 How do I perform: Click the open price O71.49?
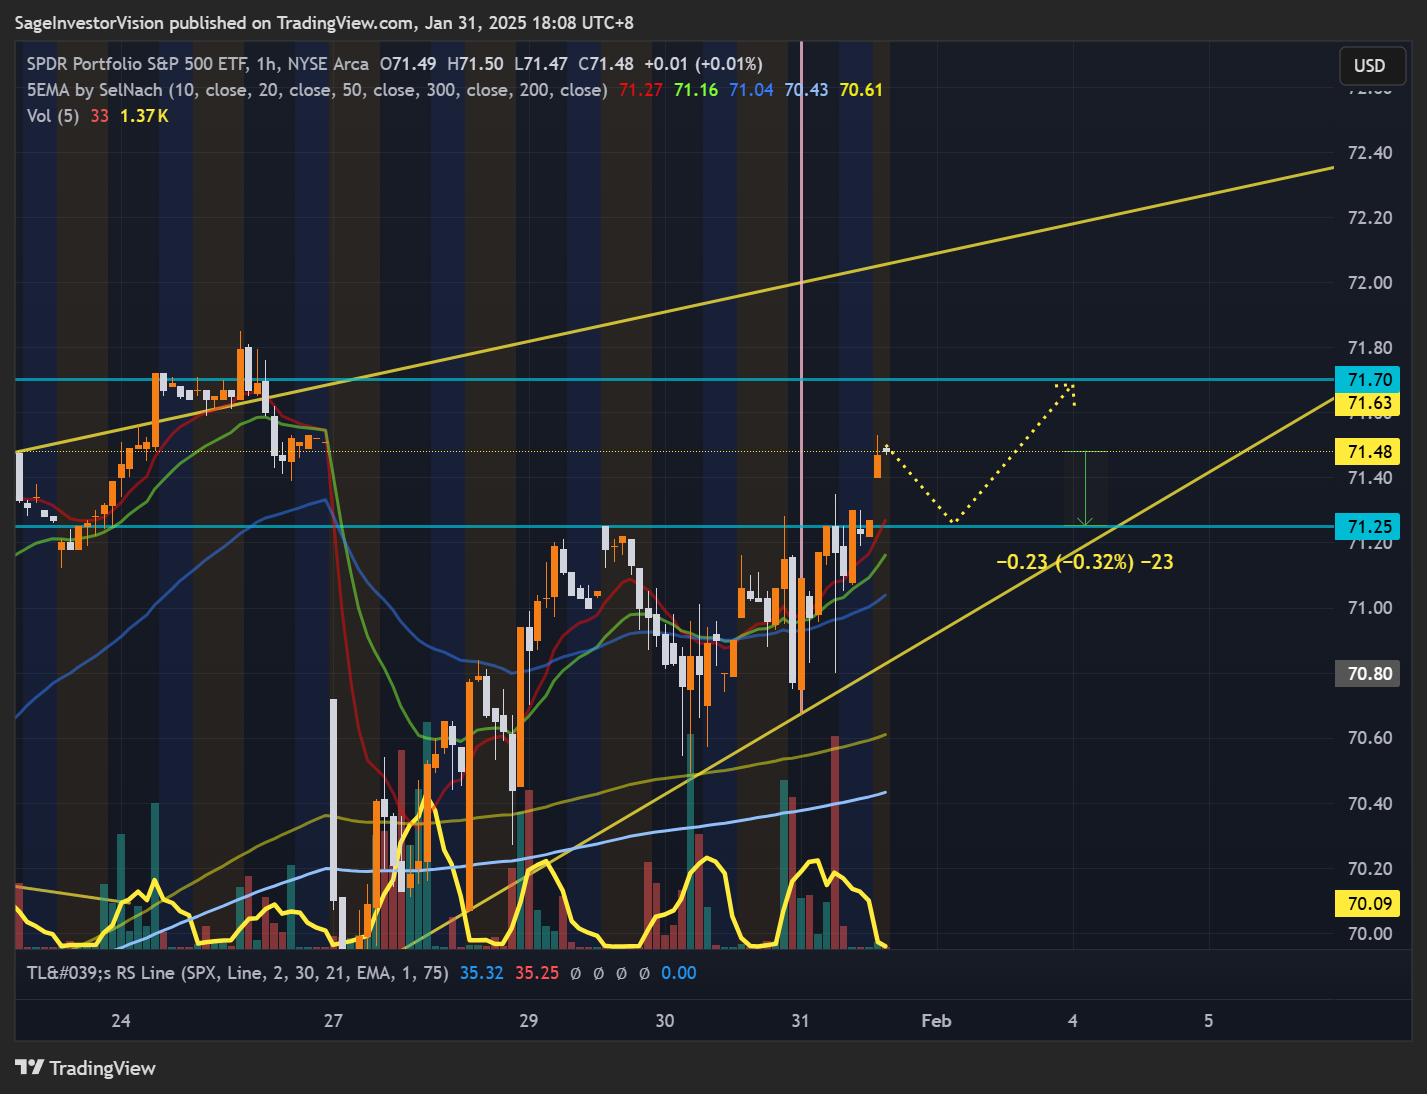tap(408, 64)
